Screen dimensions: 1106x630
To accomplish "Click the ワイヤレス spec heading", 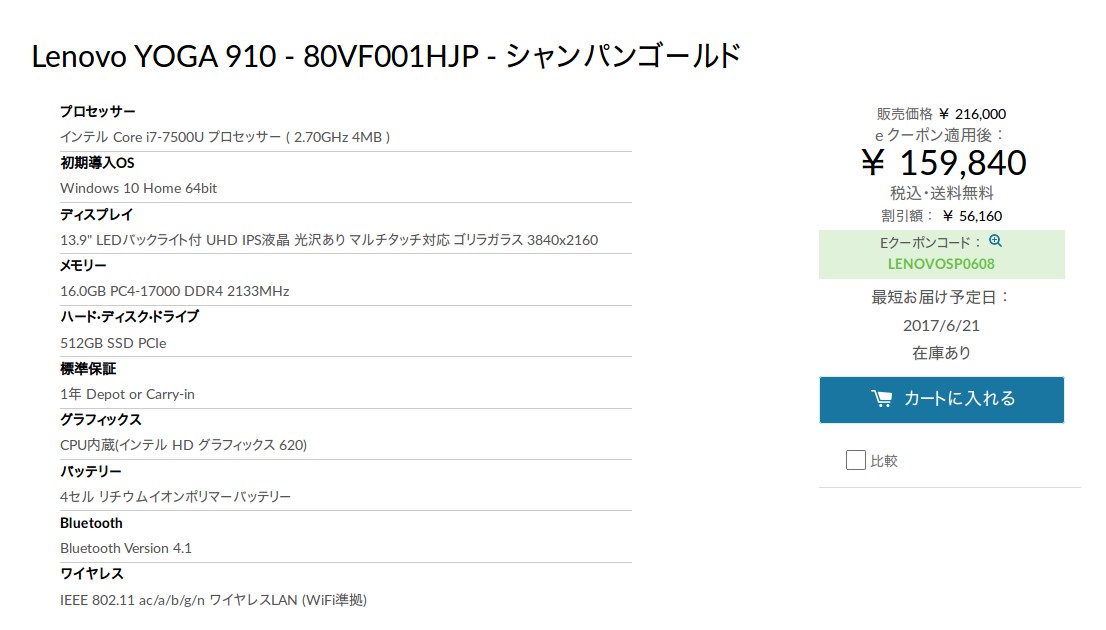I will [92, 574].
